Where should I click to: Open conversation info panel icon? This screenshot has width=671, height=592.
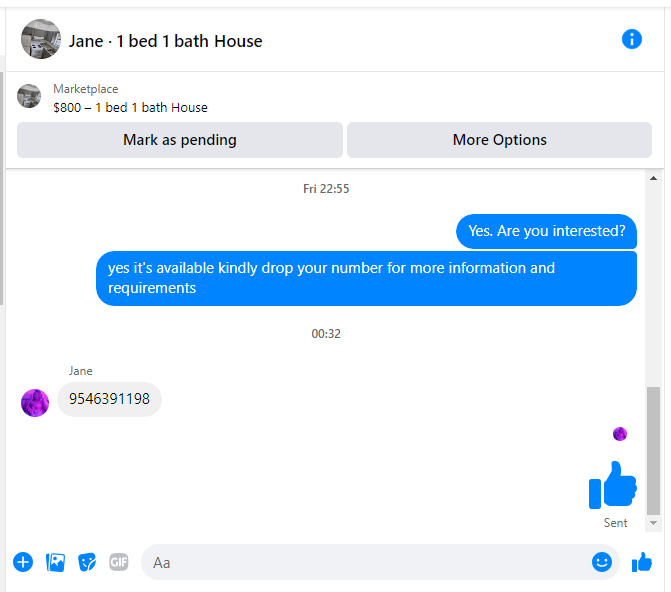coord(631,39)
